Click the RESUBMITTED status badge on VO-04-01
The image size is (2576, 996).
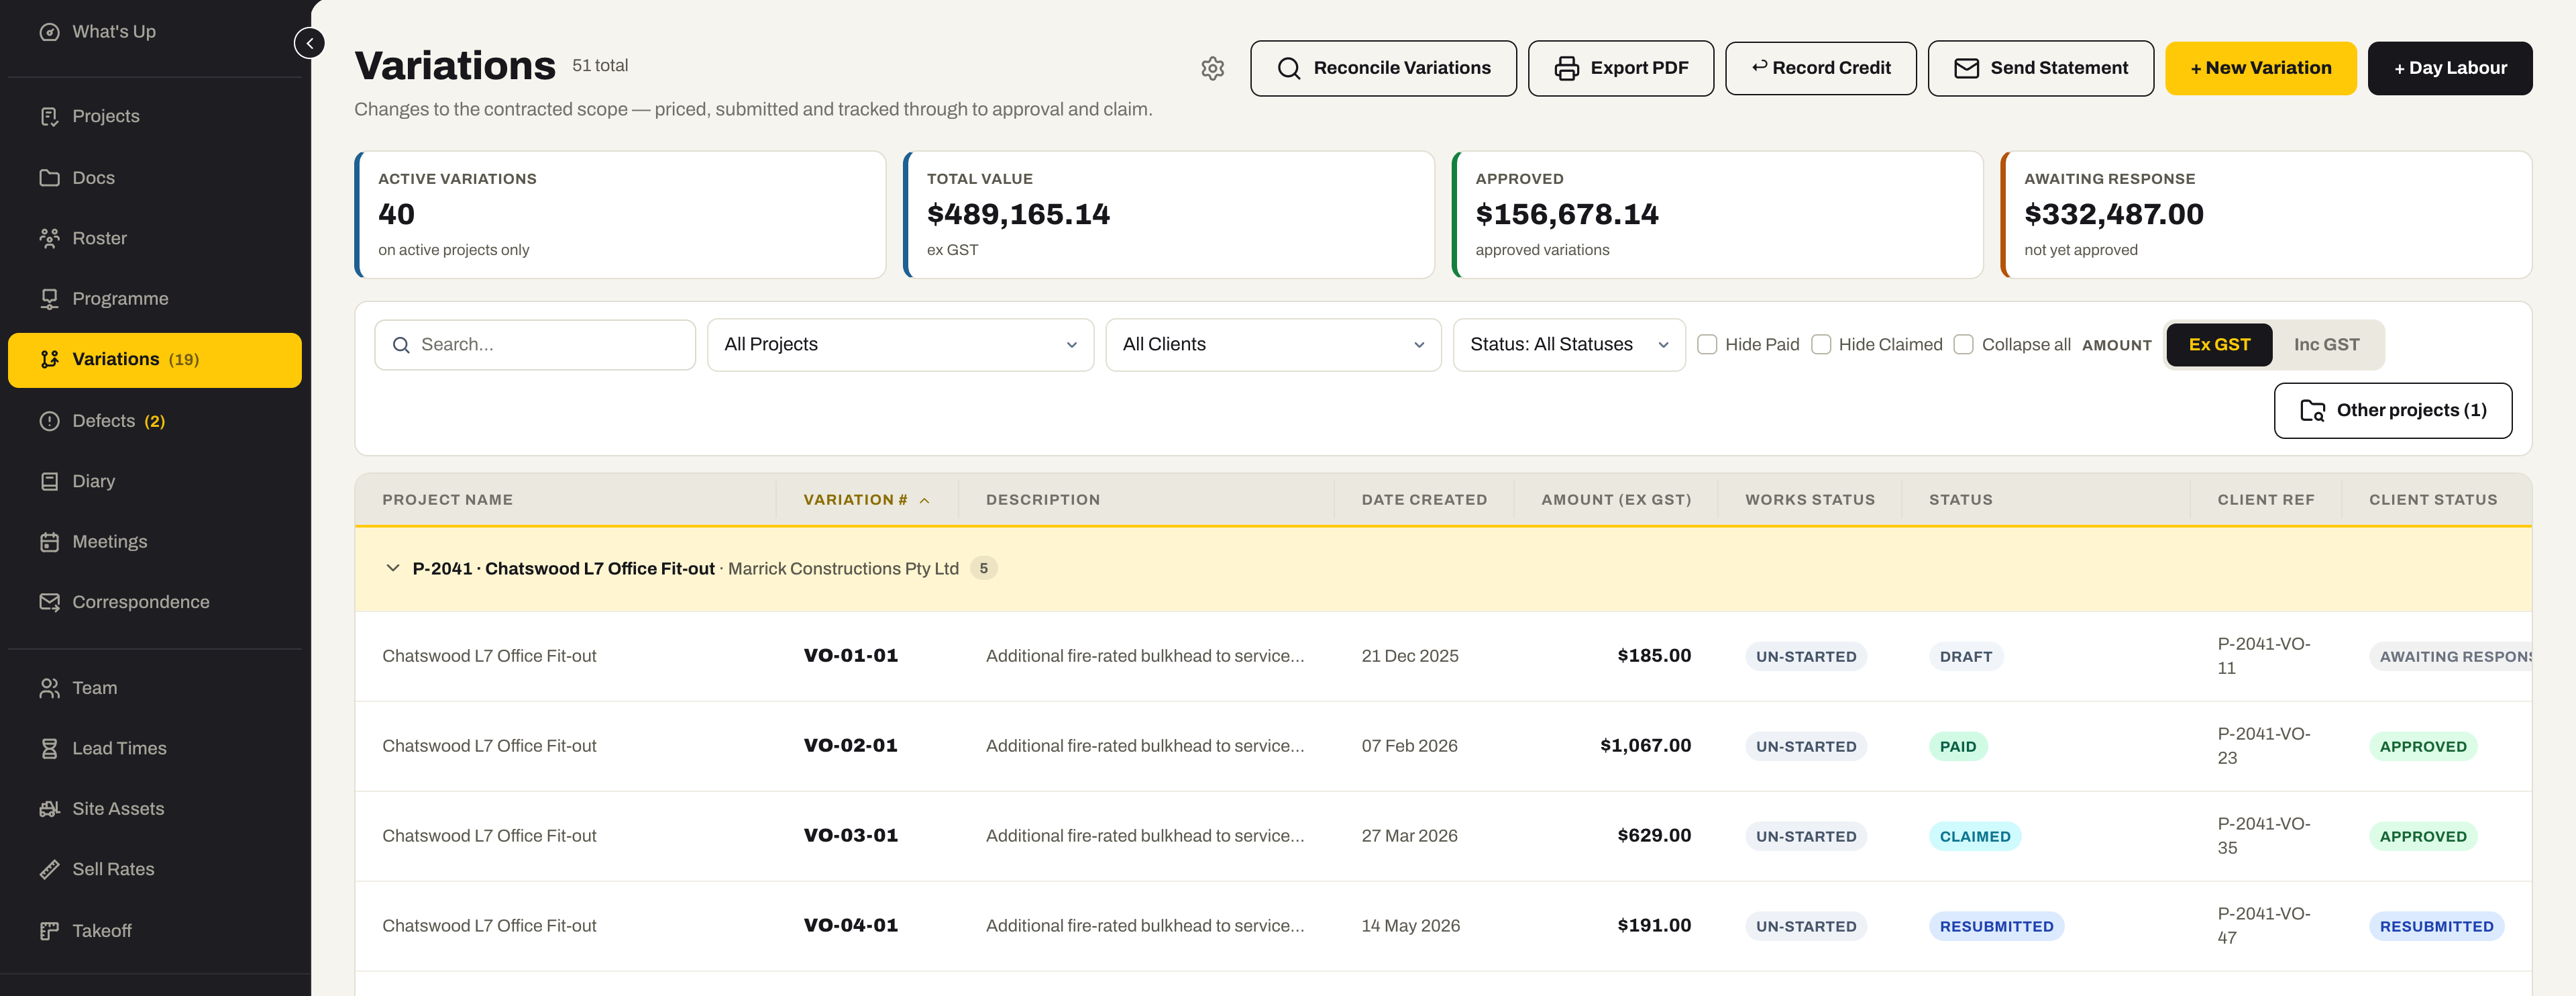tap(1996, 926)
